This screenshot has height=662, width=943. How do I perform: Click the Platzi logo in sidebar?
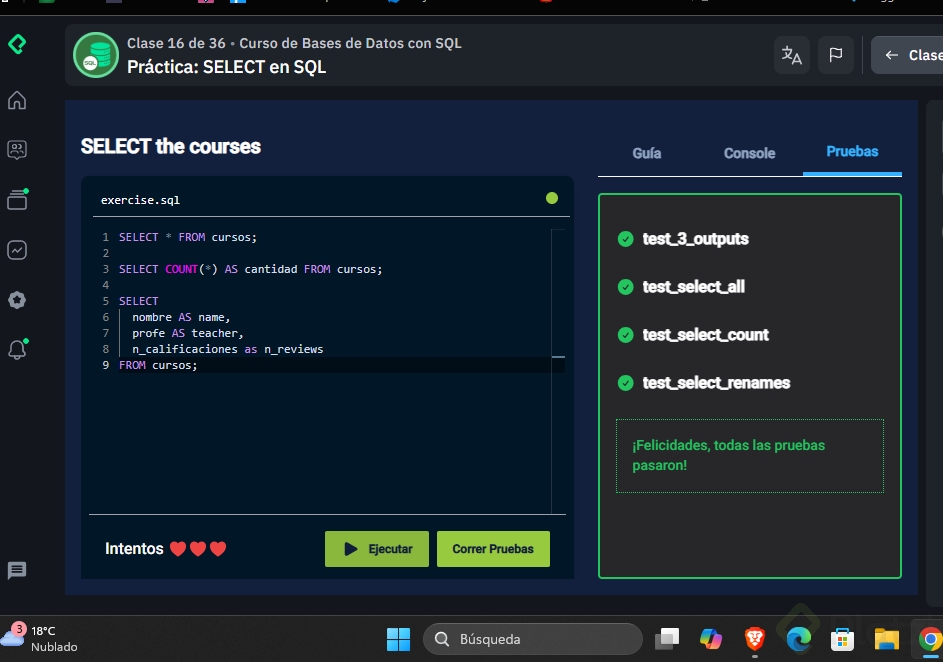coord(17,44)
